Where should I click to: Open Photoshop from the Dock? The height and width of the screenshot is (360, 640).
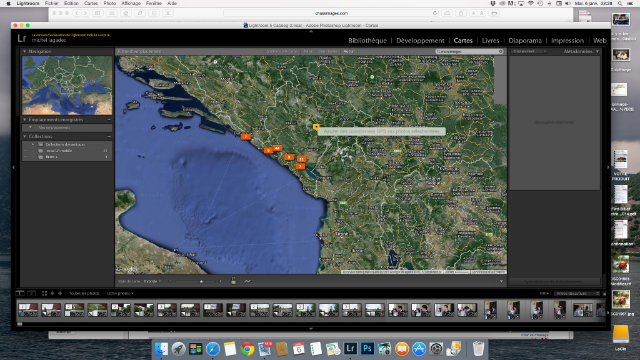(367, 349)
